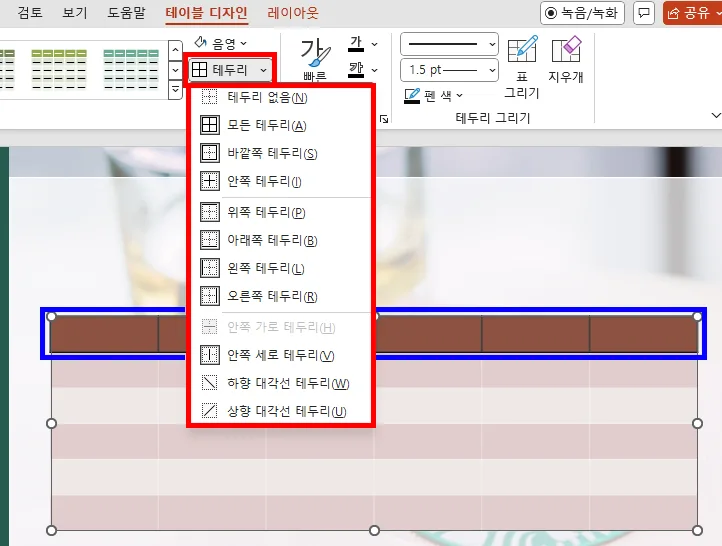722x546 pixels.
Task: Click the bottom border icon beside 아래쪽 테두리
Action: point(210,240)
